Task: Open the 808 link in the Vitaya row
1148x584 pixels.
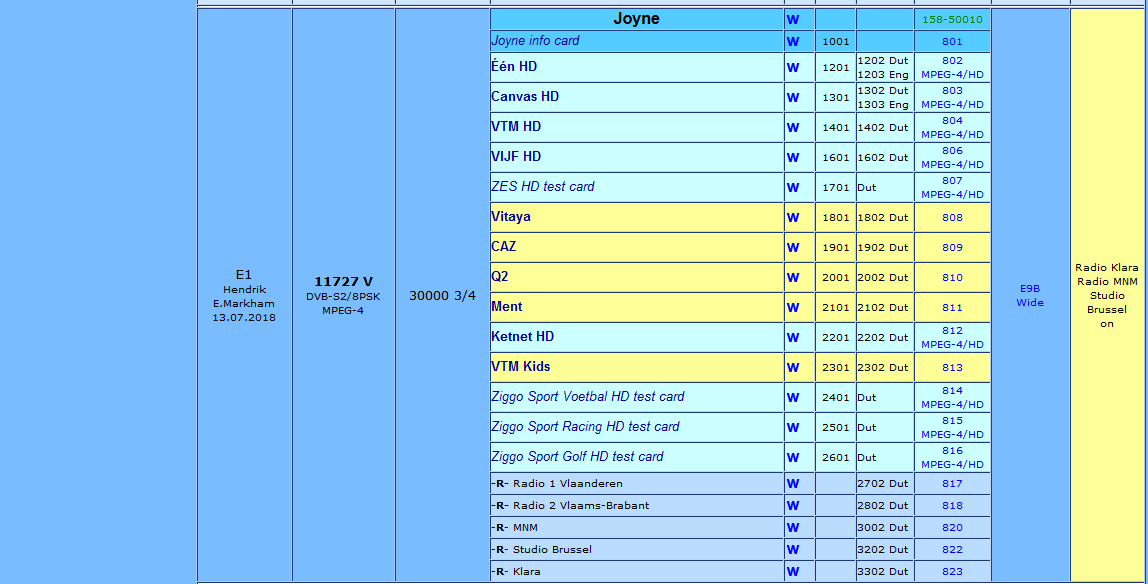Action: pos(952,217)
